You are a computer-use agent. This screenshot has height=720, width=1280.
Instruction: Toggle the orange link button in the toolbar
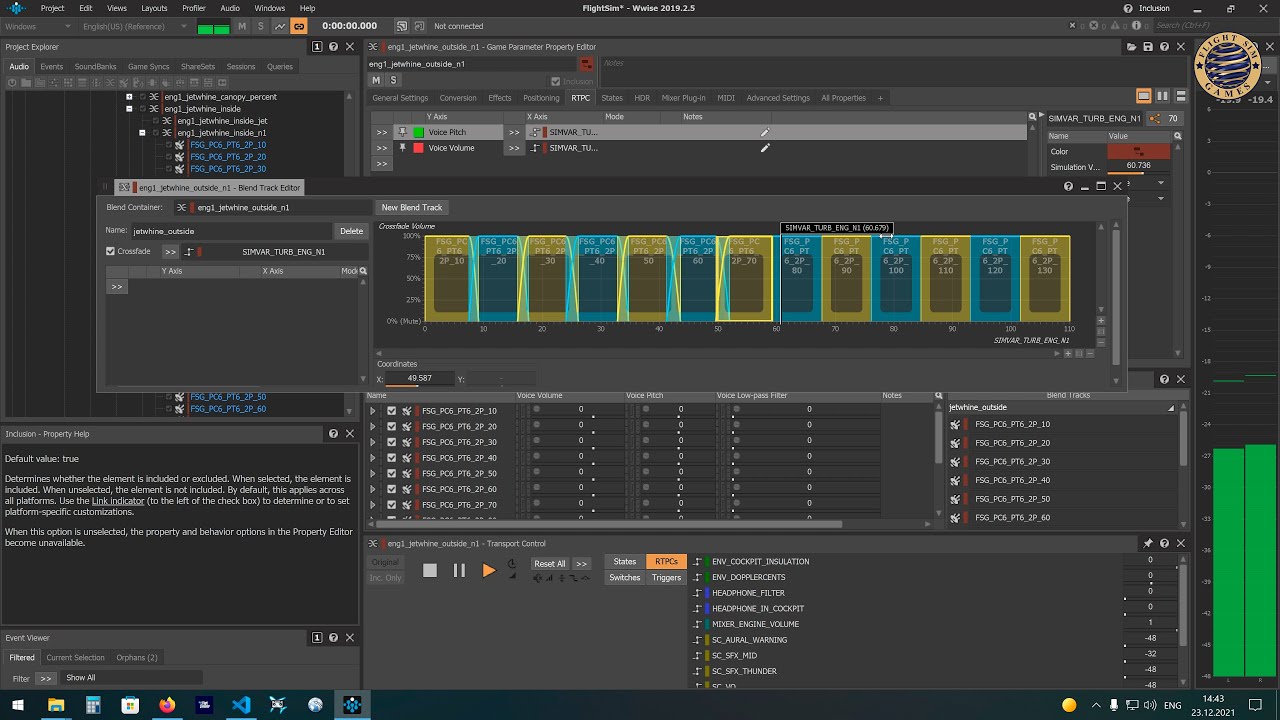pyautogui.click(x=298, y=26)
